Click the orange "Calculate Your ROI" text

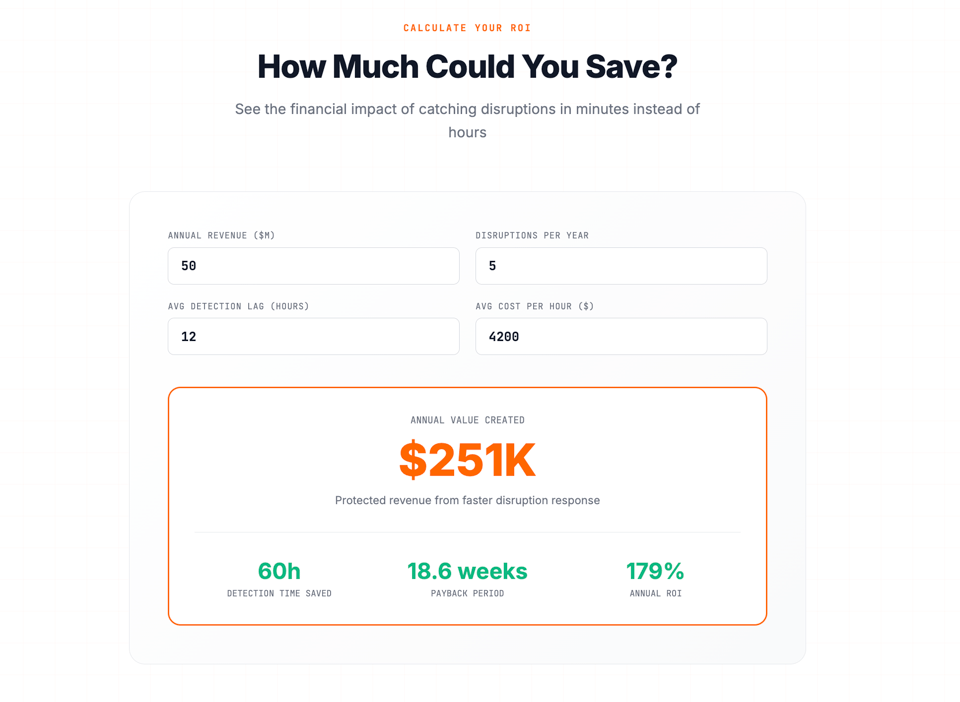tap(467, 28)
